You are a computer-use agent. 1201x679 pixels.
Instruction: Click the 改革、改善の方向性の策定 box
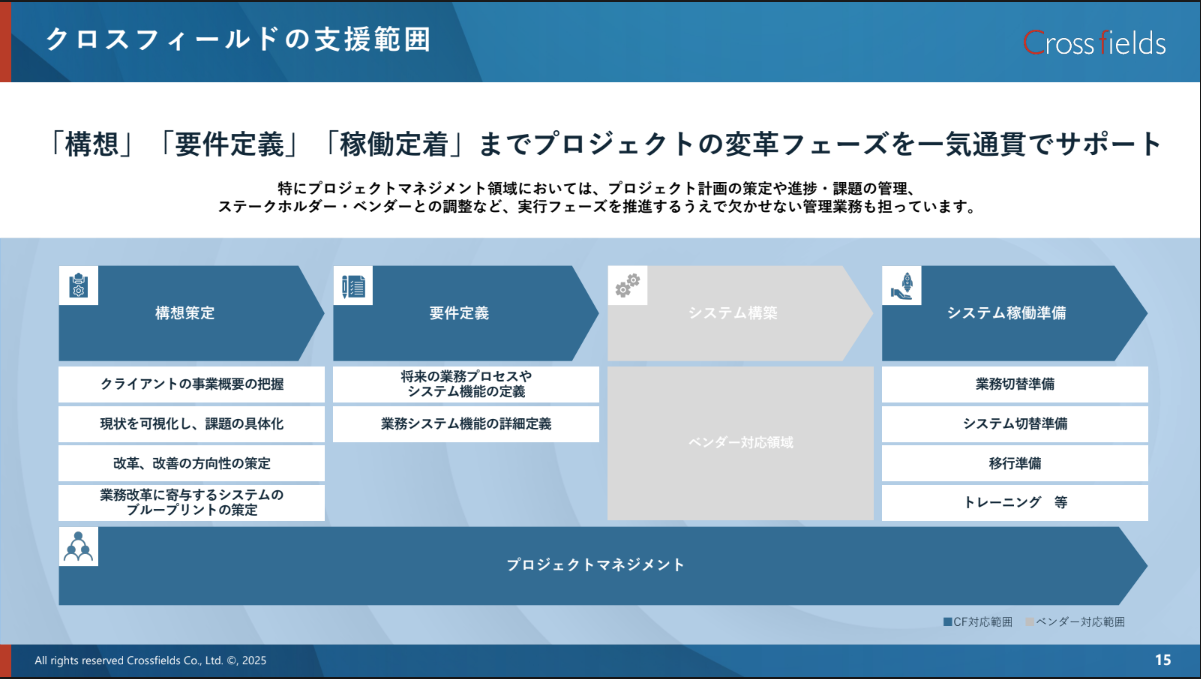point(192,463)
